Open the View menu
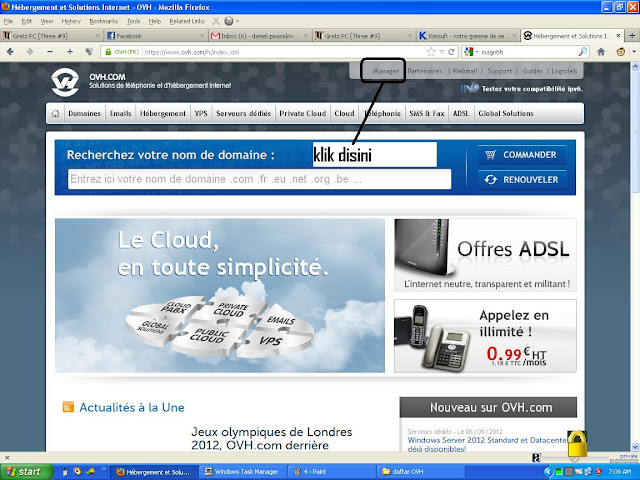The height and width of the screenshot is (480, 640). coord(47,21)
